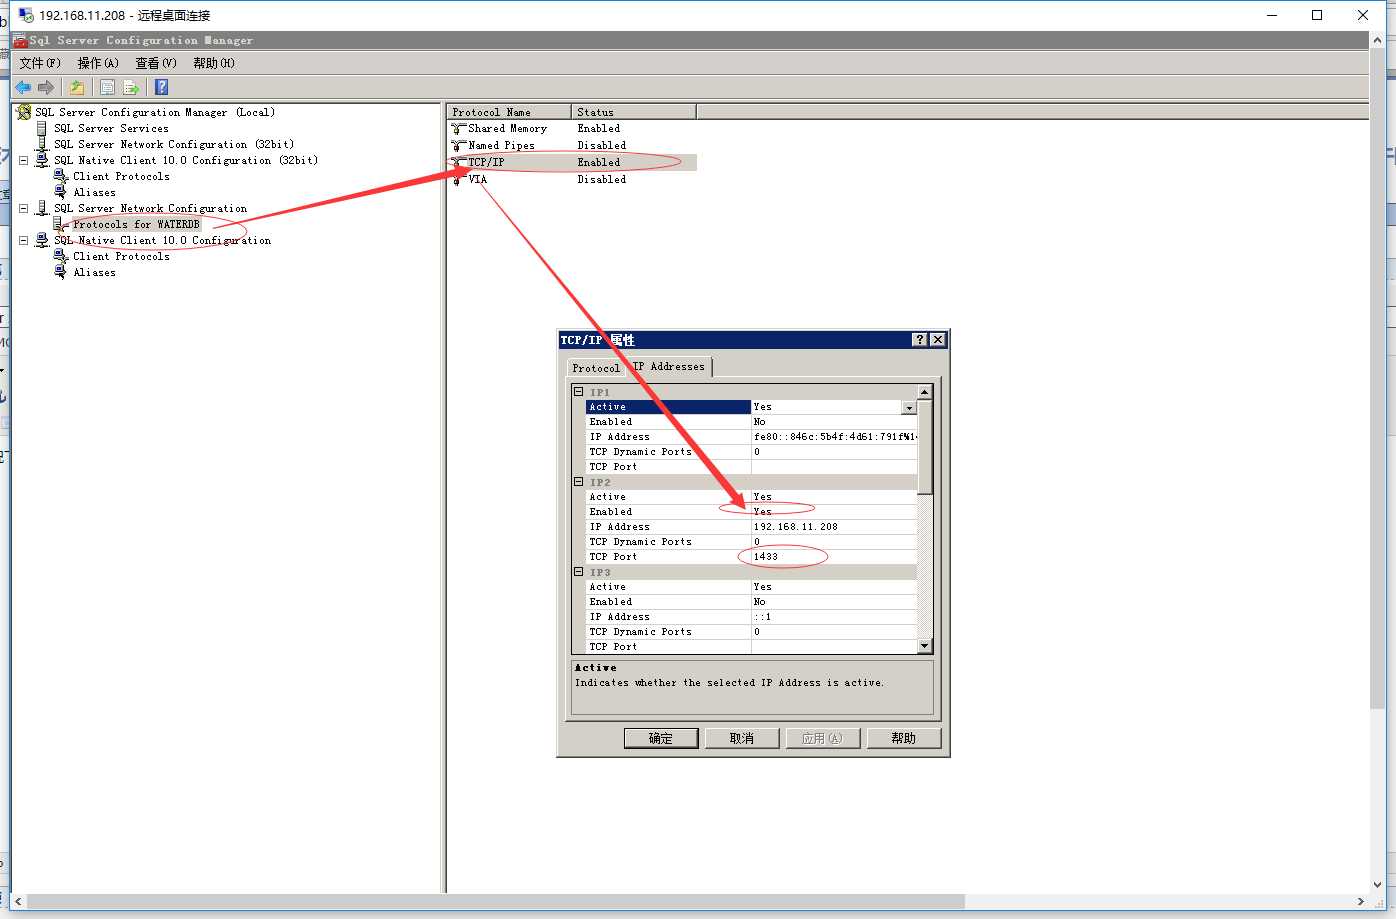The image size is (1396, 919).
Task: Click the IP Address value 192.168.11.208
Action: (796, 526)
